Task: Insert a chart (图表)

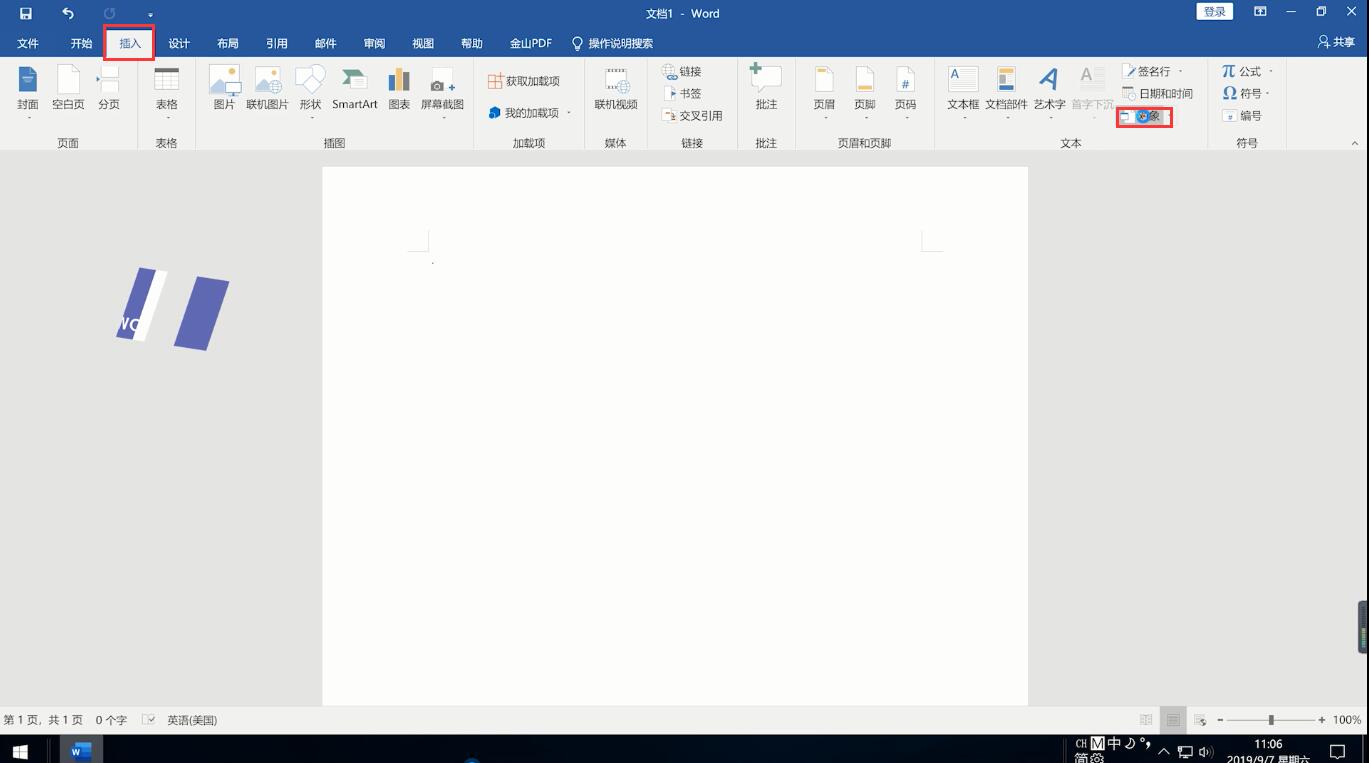Action: pyautogui.click(x=399, y=88)
